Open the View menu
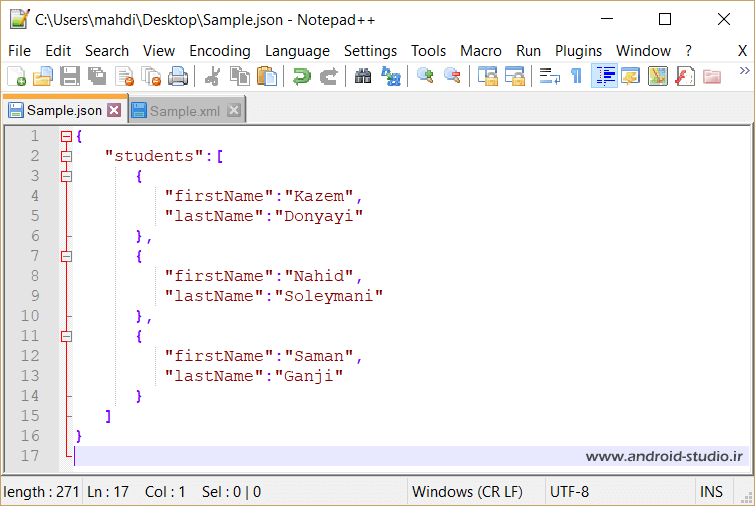The height and width of the screenshot is (506, 755). pos(158,51)
